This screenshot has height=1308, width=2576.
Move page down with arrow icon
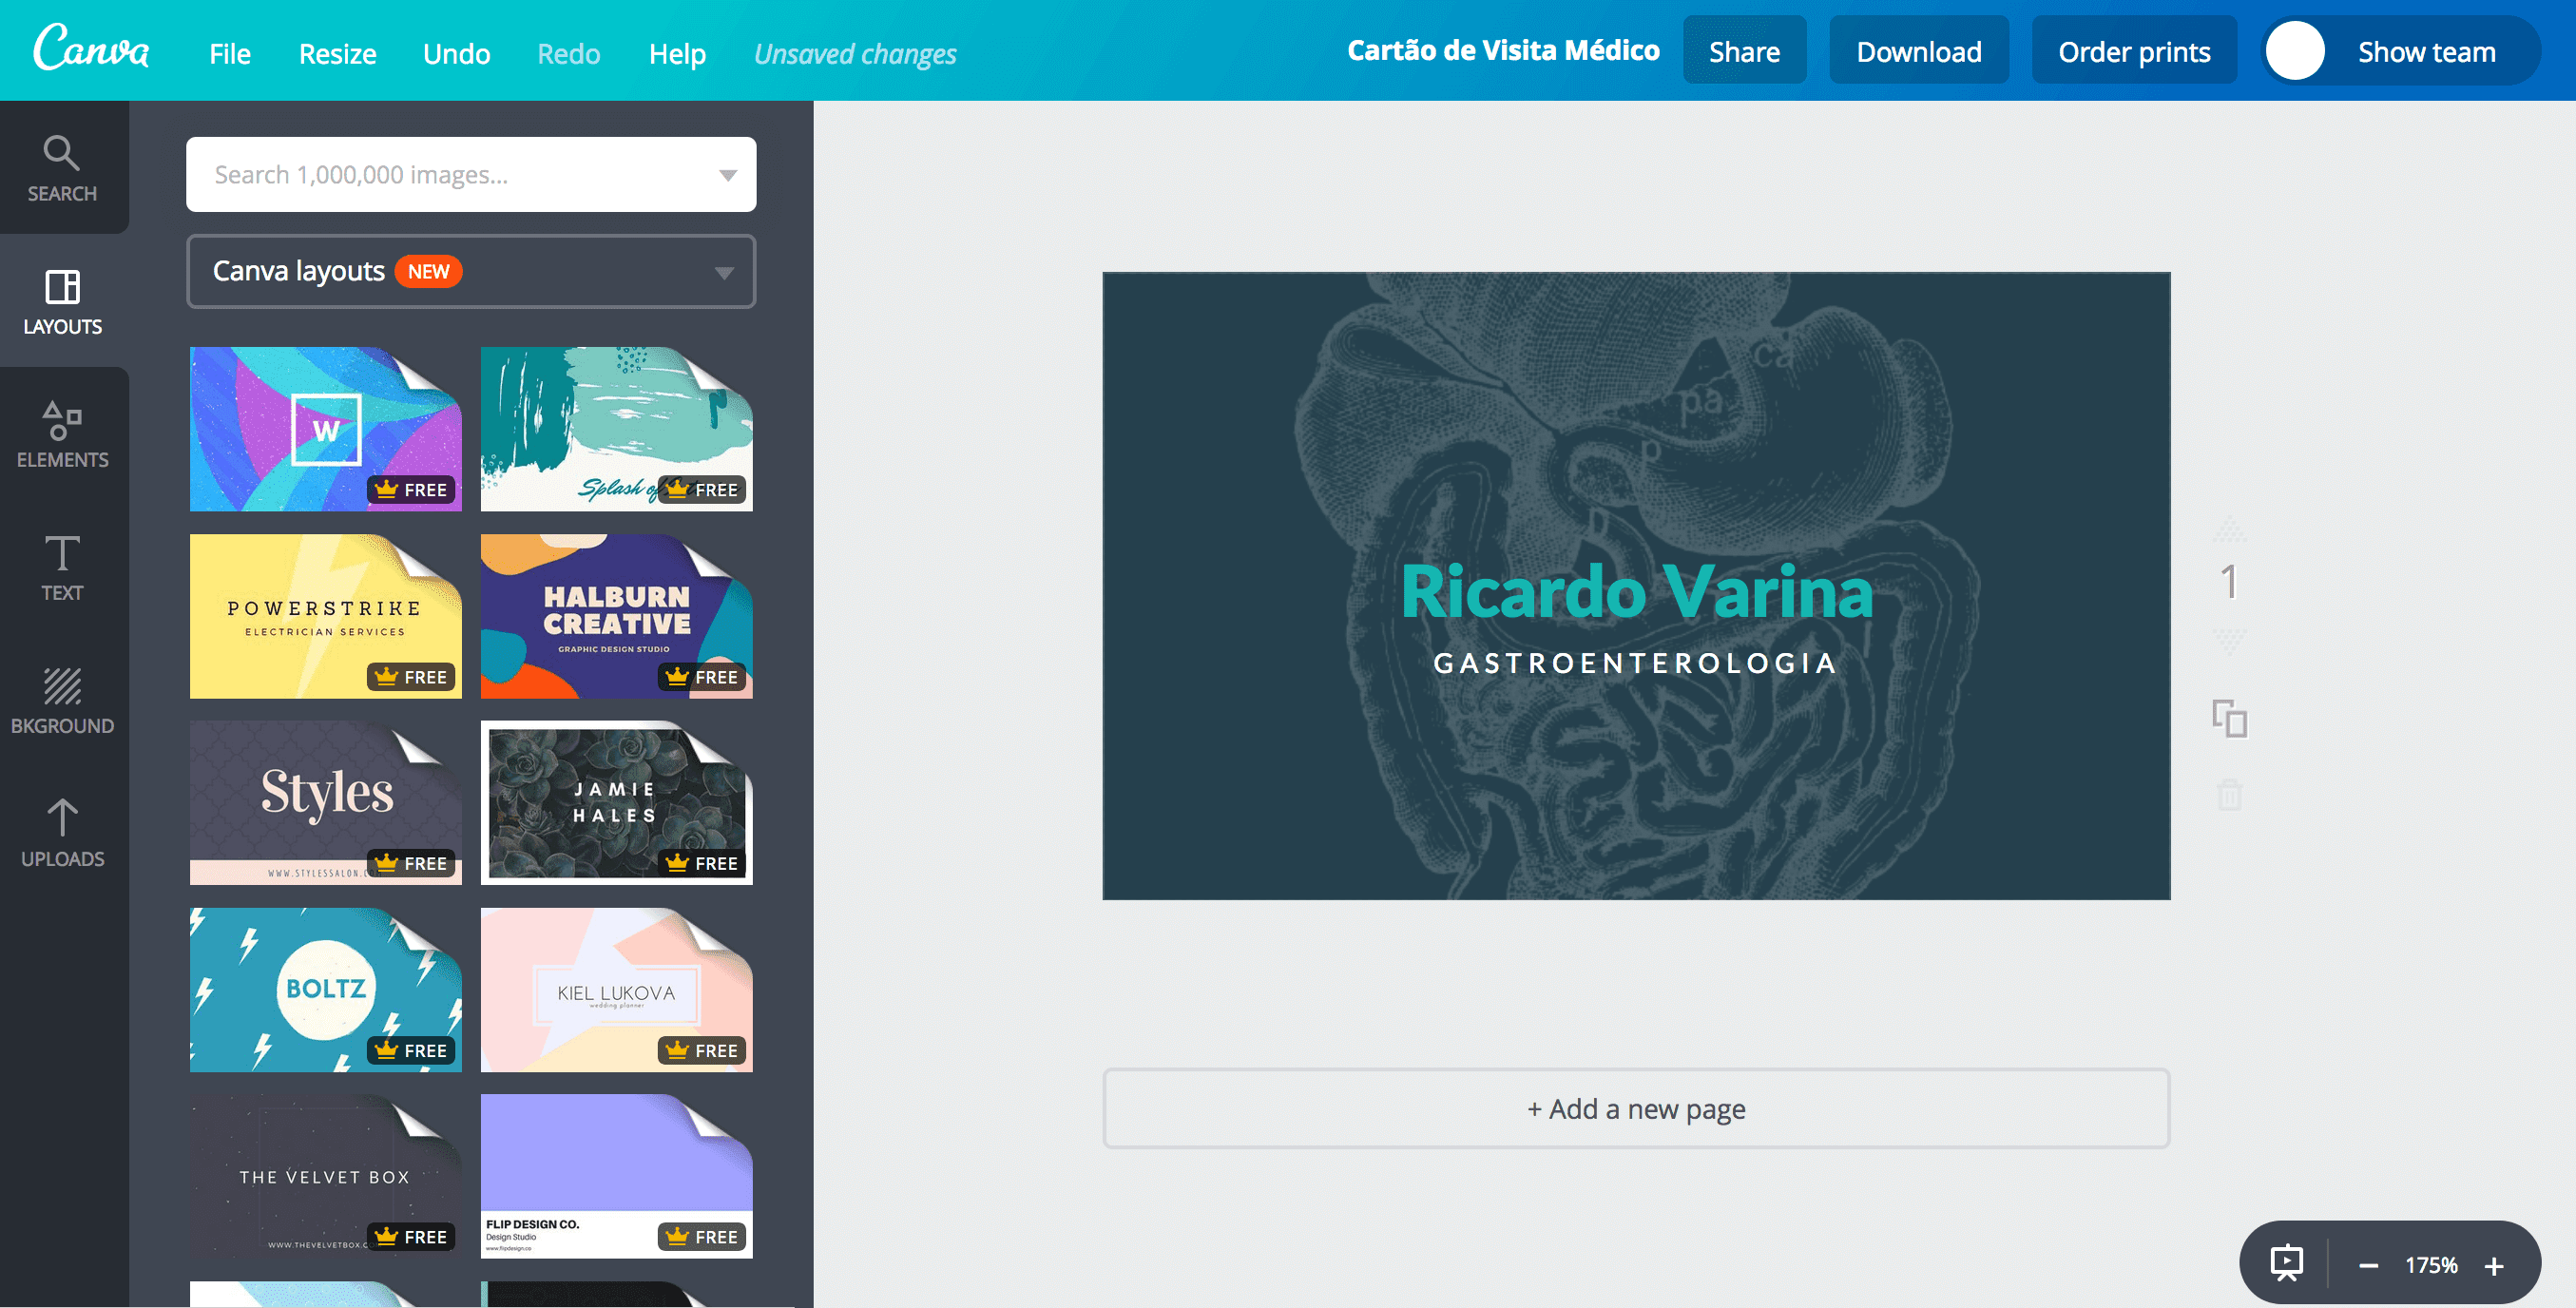point(2229,640)
